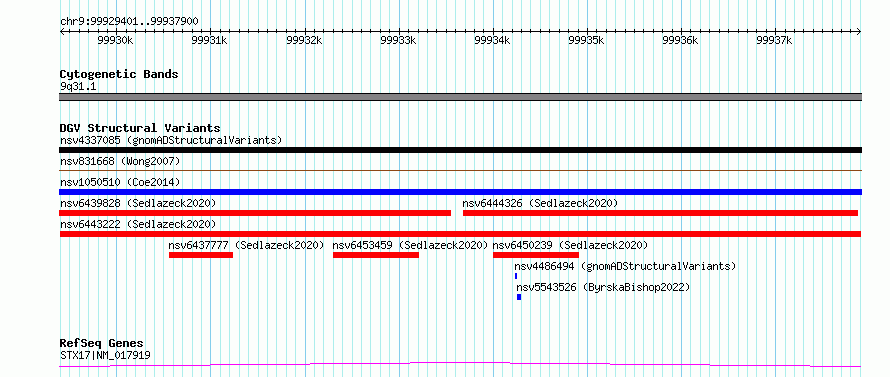Open the nsv6437777 (Sedlazeck2020) label

point(246,245)
